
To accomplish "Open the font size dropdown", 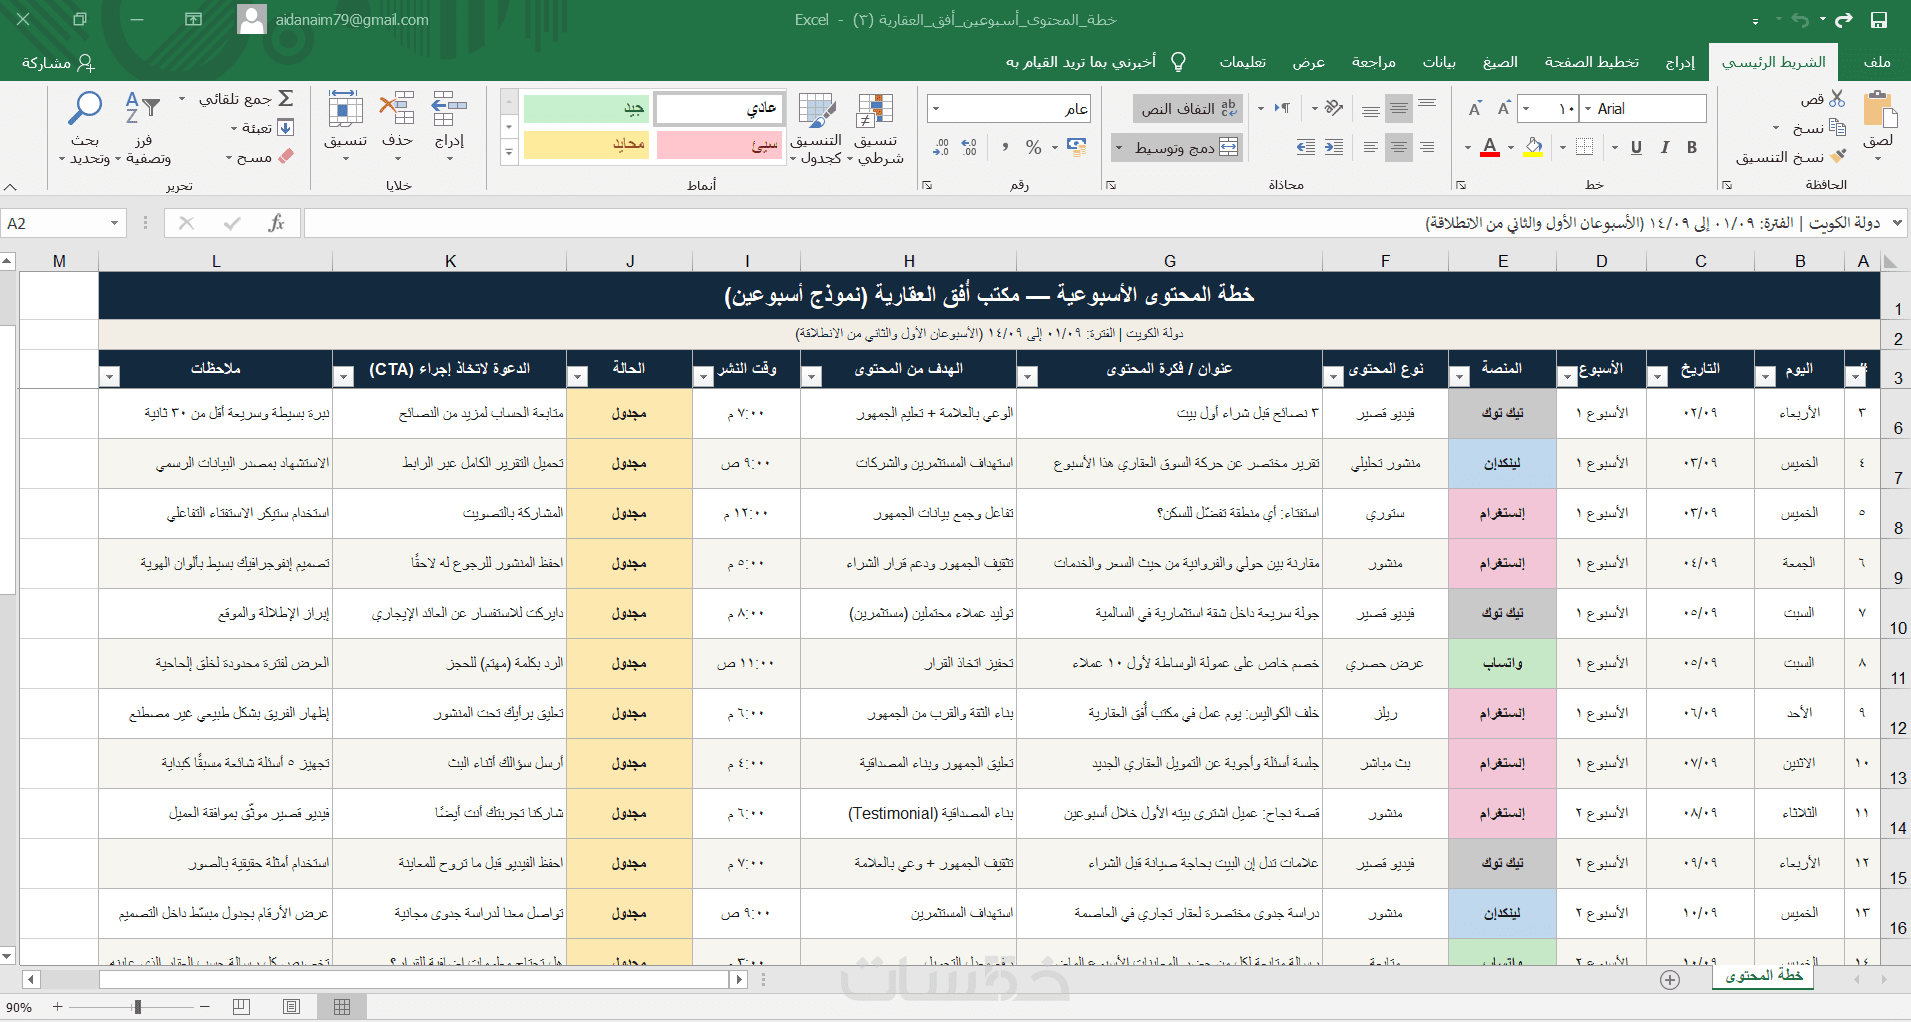I will tap(1526, 108).
